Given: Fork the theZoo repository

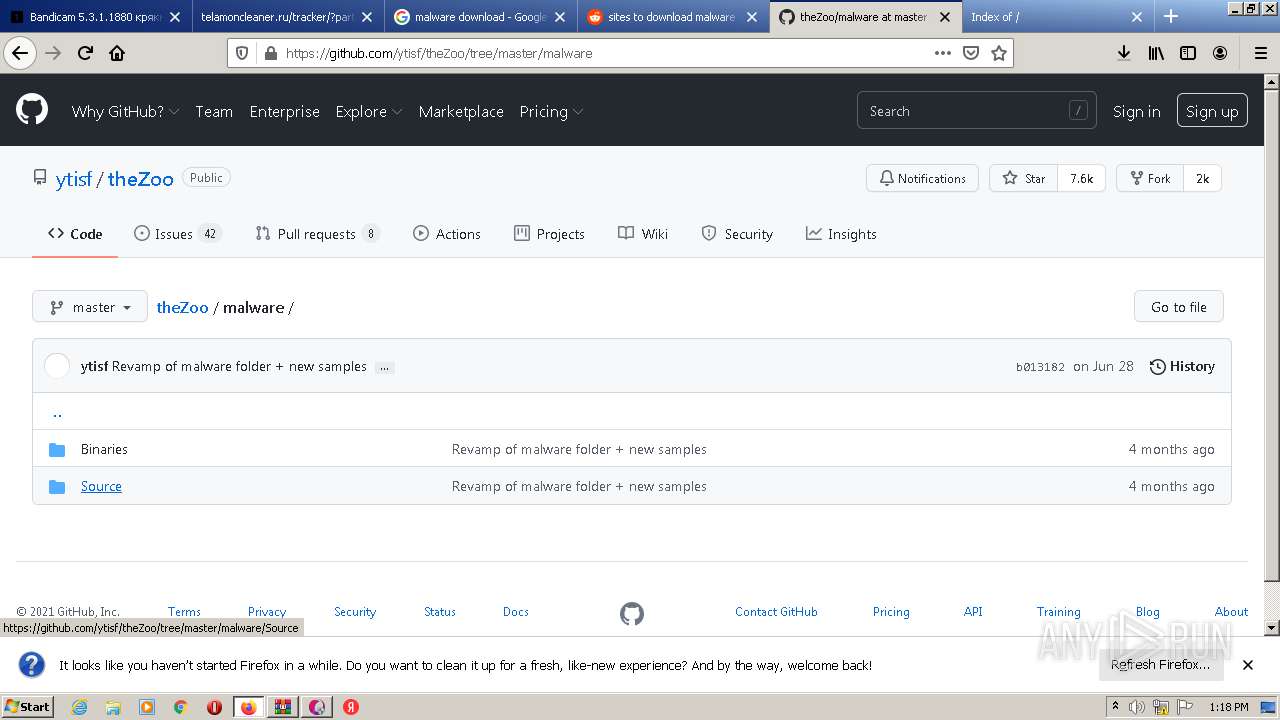Looking at the screenshot, I should 1150,178.
